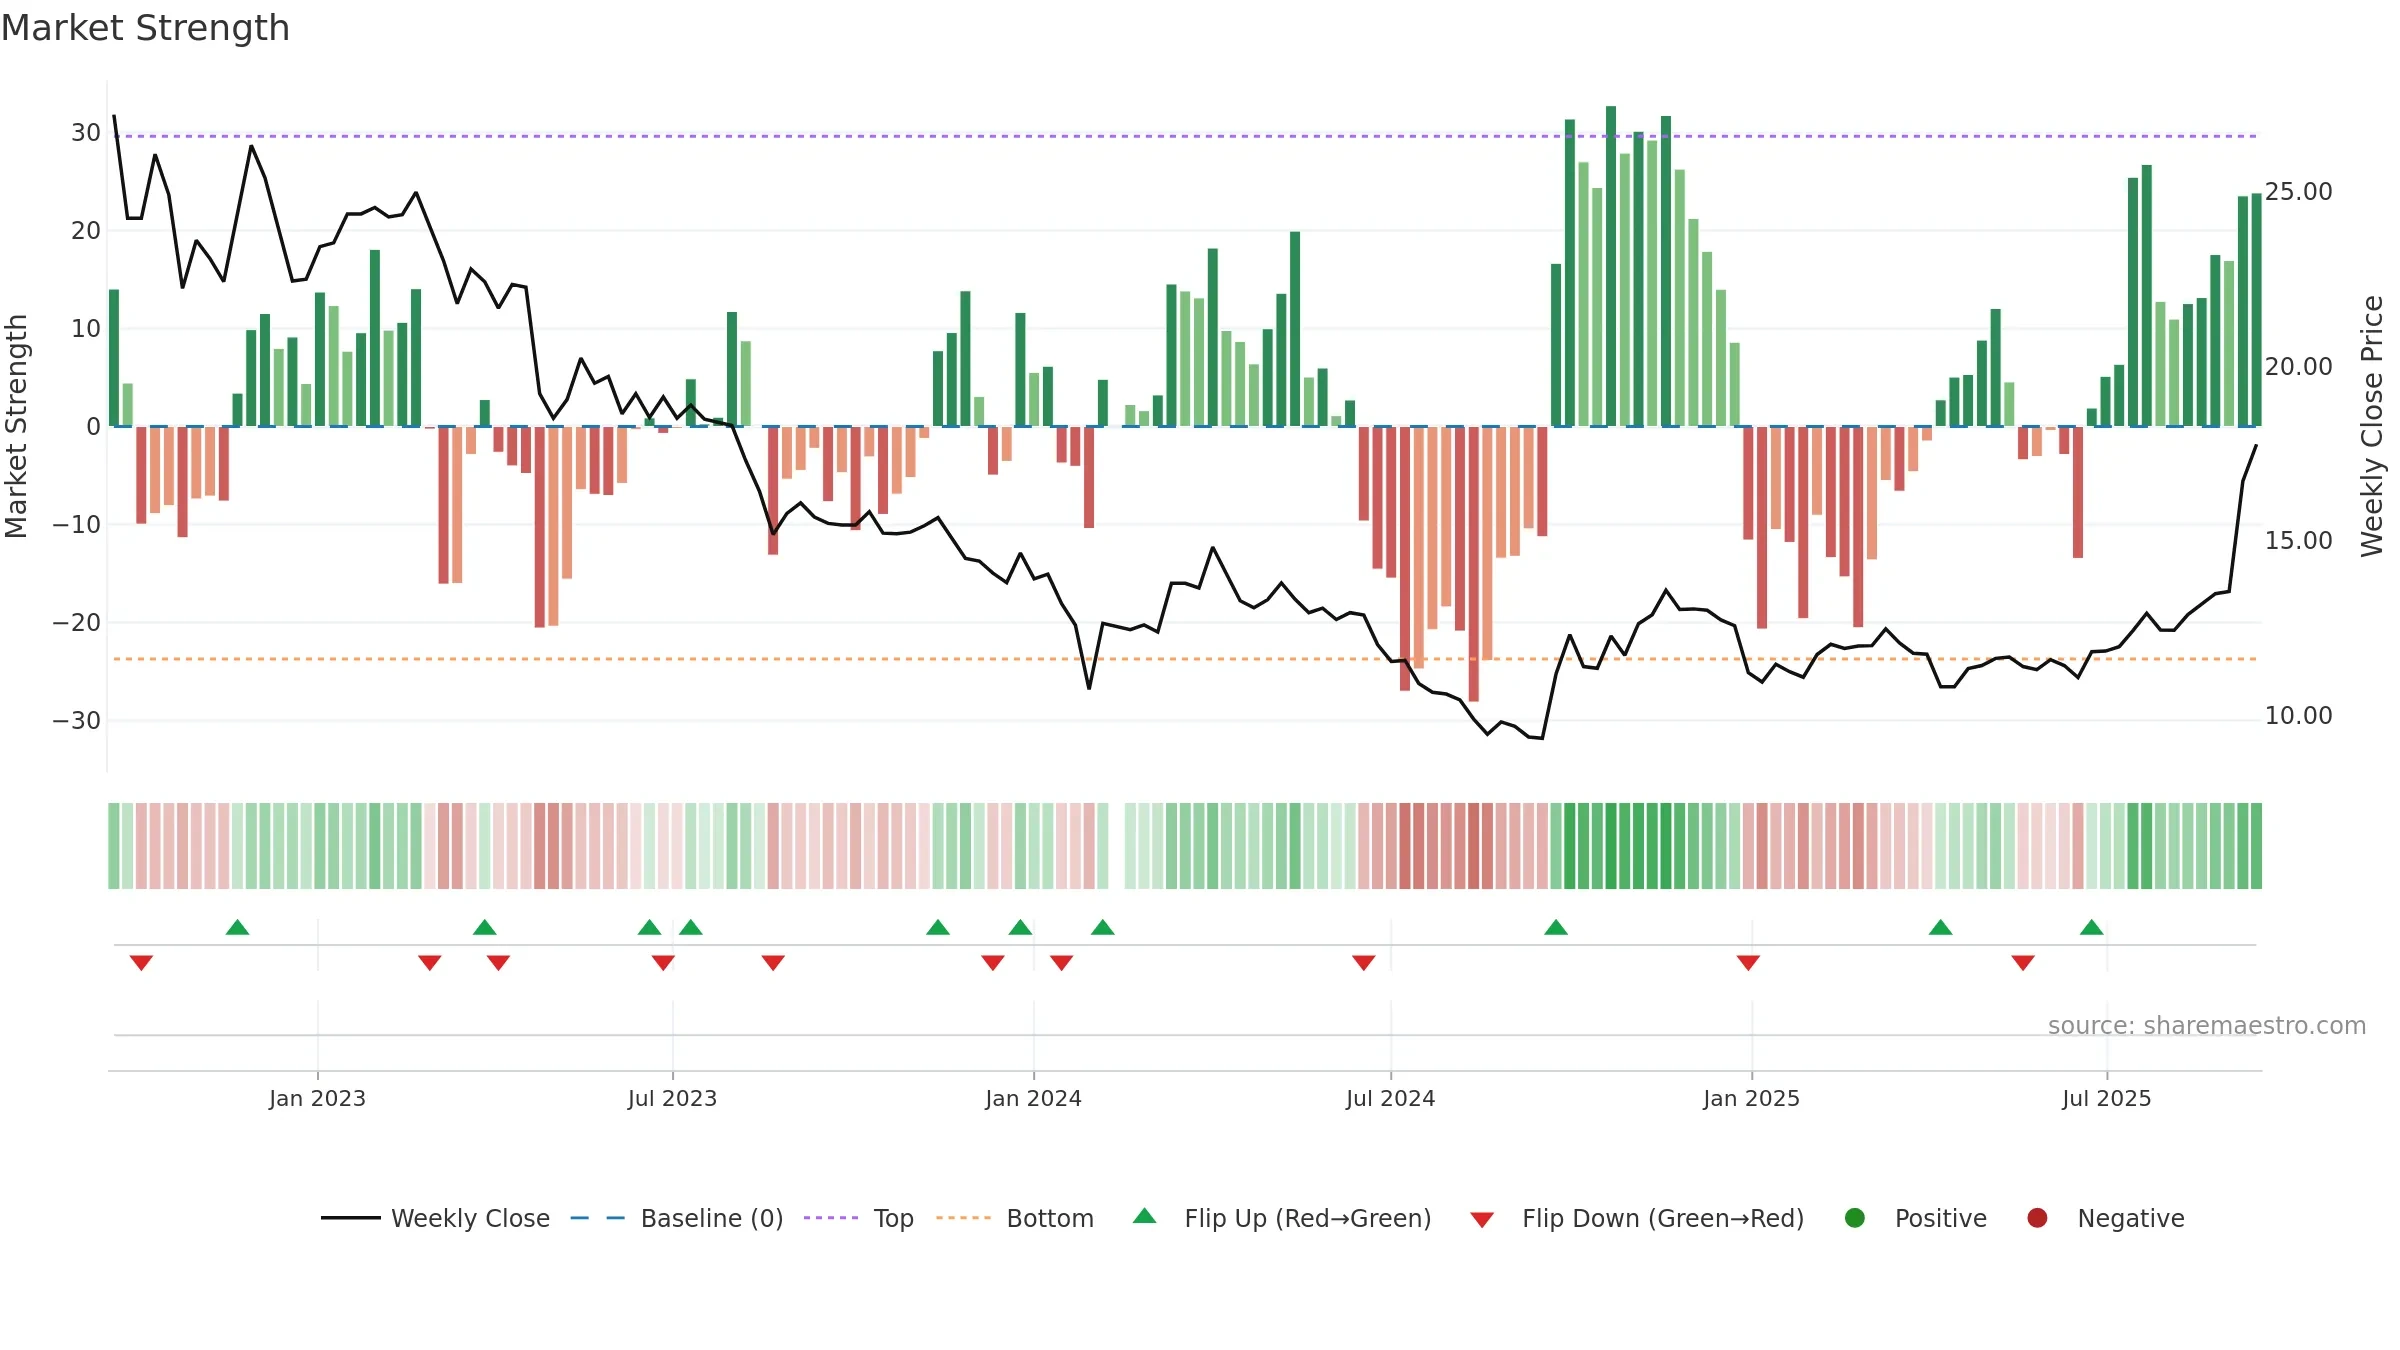The image size is (2400, 1350).
Task: Click the Jul 2024 date tick label
Action: [1390, 1098]
